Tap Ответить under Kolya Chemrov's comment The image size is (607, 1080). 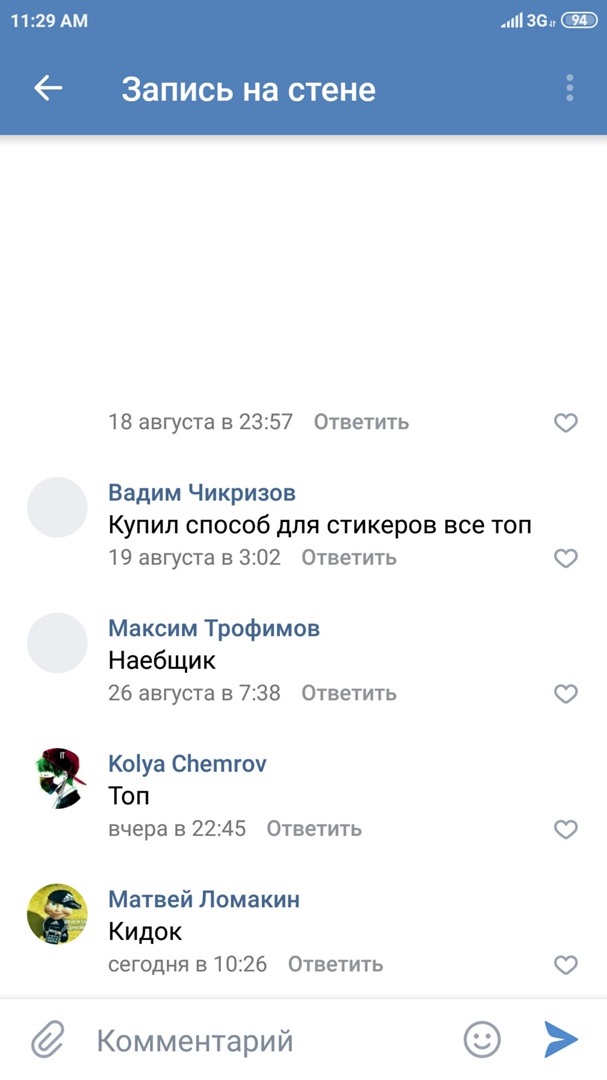[314, 829]
